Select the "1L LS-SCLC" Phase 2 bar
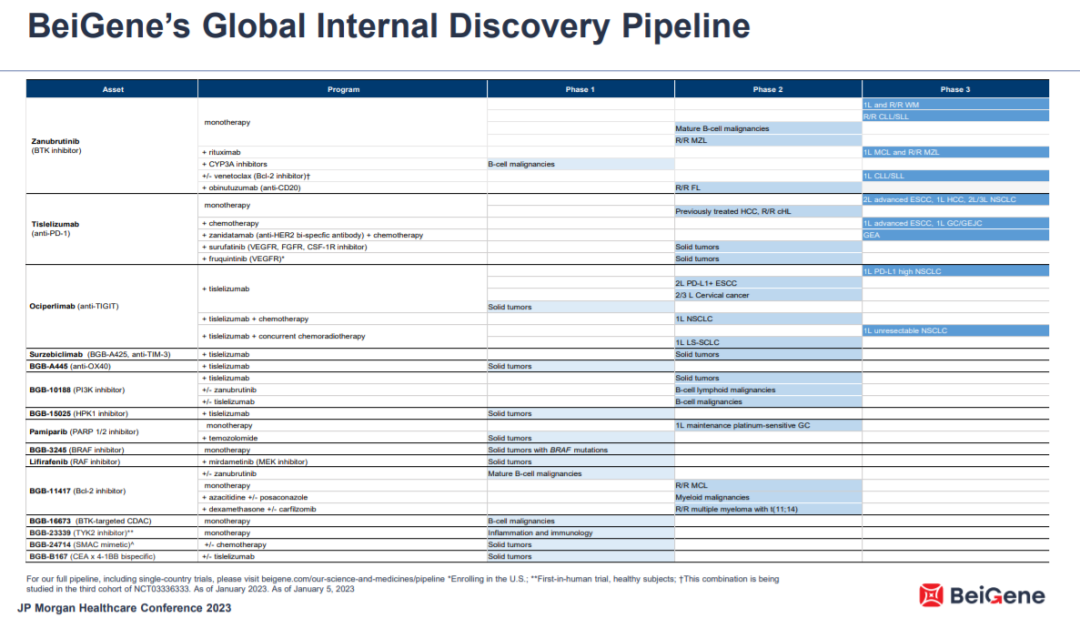1080x618 pixels. pyautogui.click(x=768, y=342)
